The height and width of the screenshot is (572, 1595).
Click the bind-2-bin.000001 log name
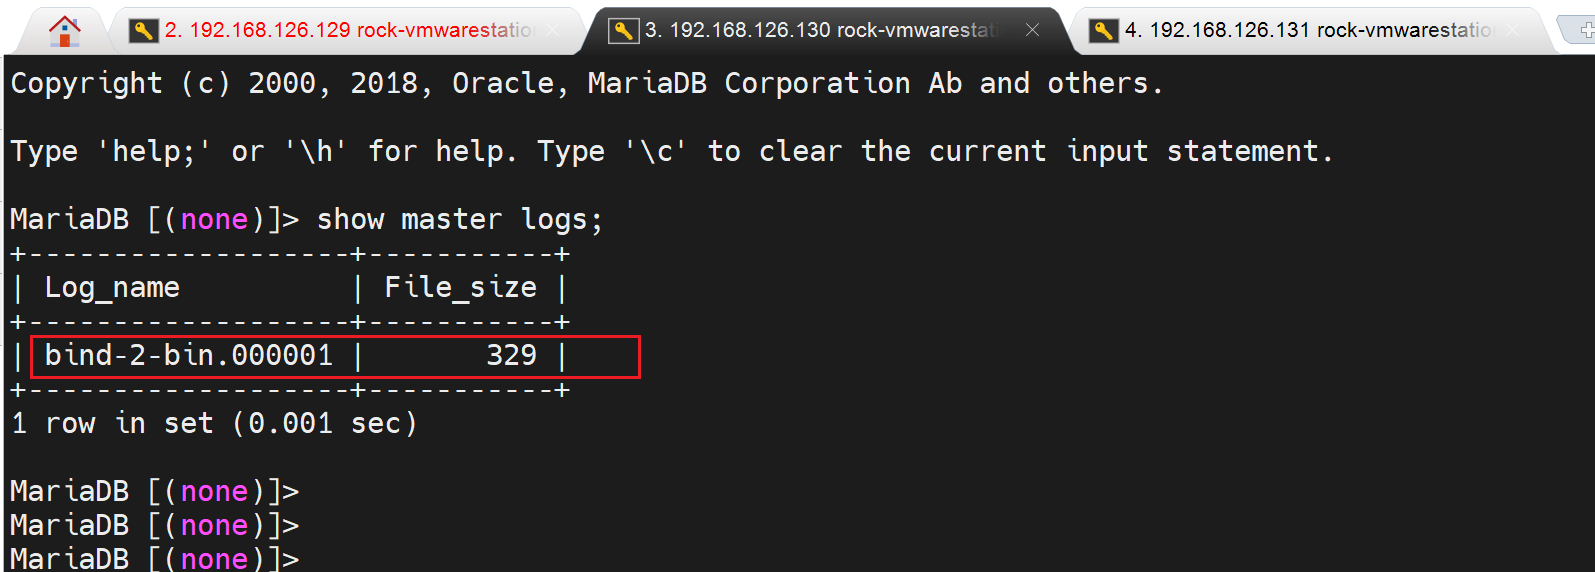point(188,355)
